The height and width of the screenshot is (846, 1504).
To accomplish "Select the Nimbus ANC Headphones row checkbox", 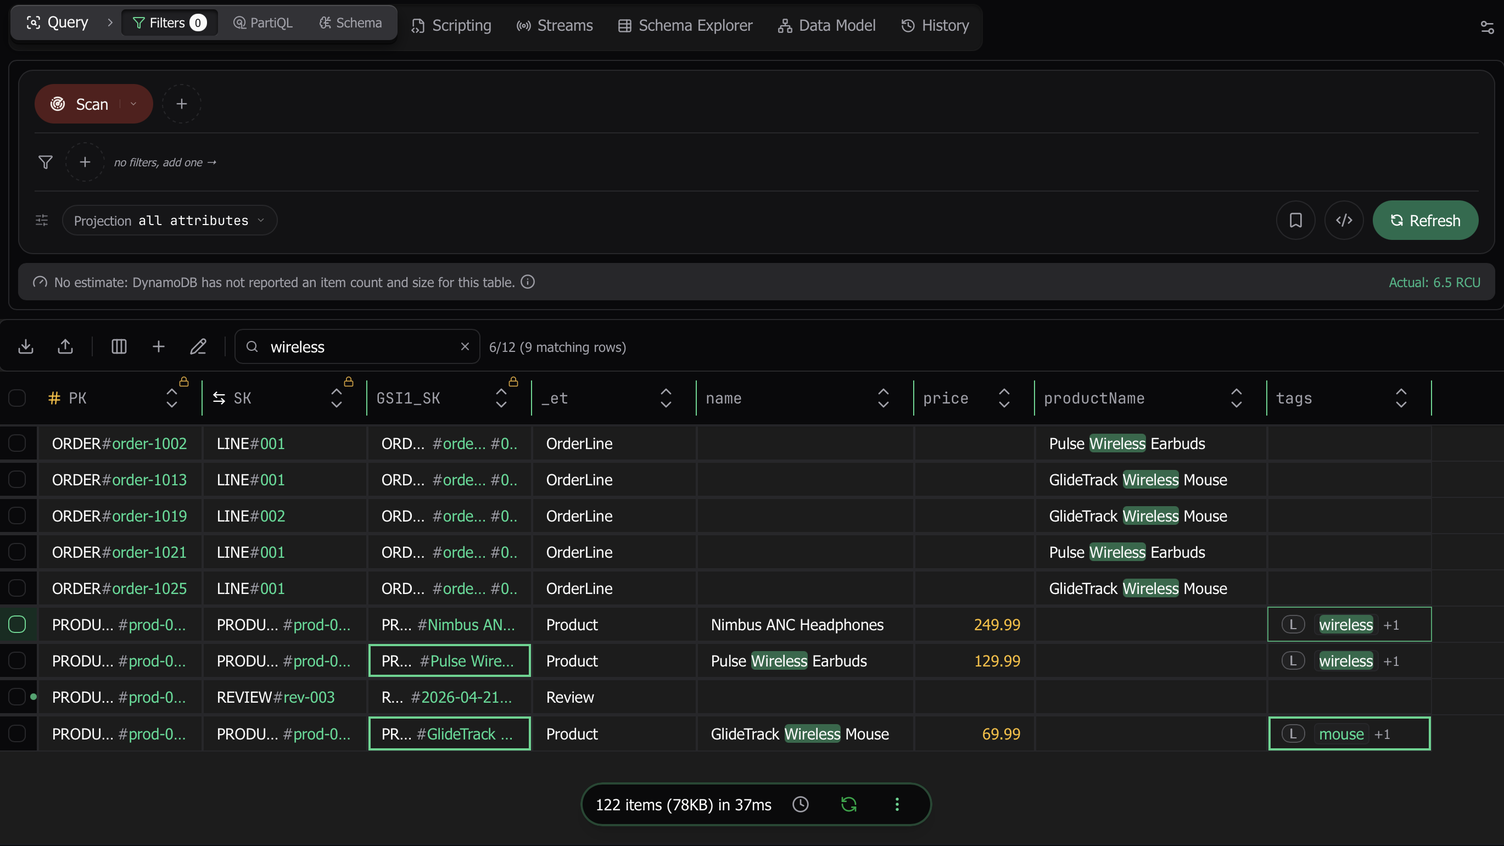I will (17, 624).
